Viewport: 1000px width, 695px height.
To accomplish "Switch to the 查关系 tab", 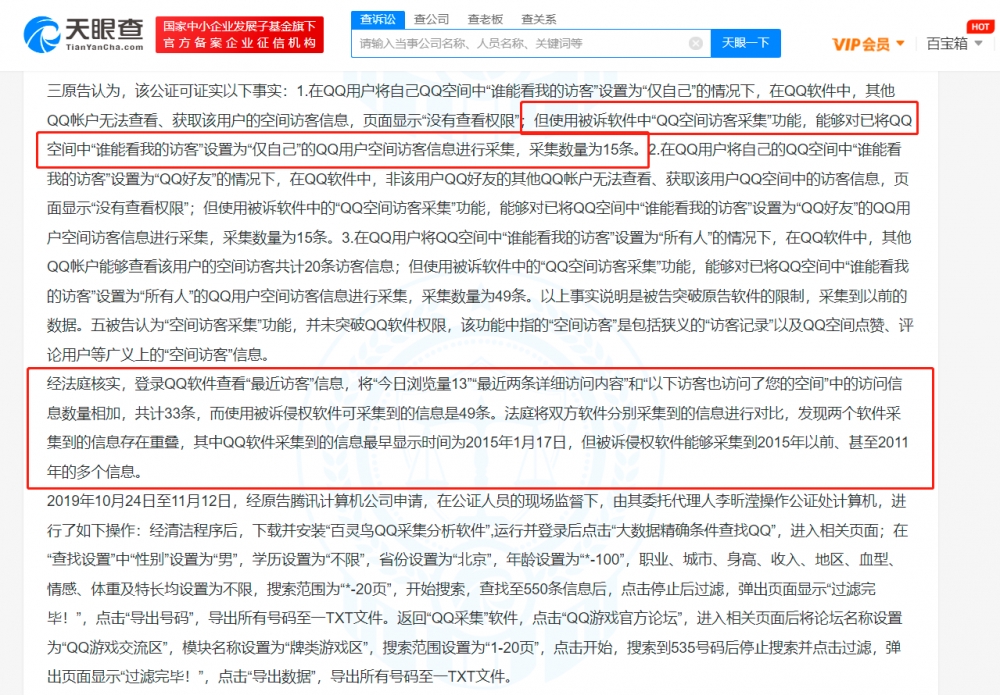I will pyautogui.click(x=538, y=20).
